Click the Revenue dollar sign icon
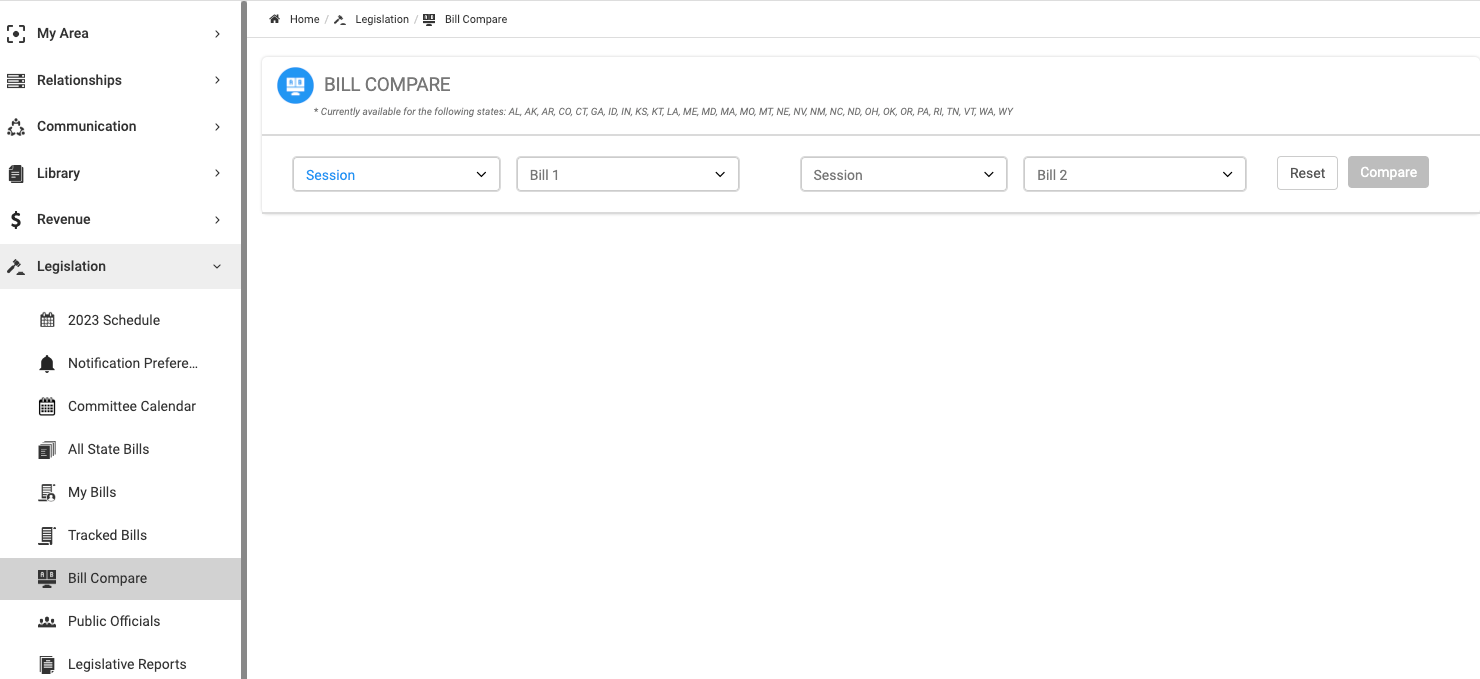 point(16,220)
